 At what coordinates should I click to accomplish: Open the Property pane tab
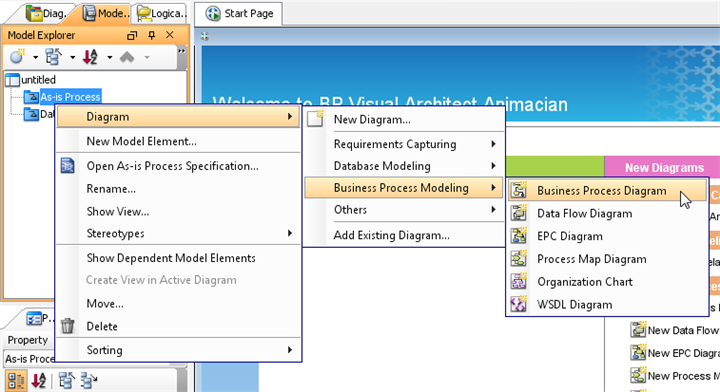(40, 318)
